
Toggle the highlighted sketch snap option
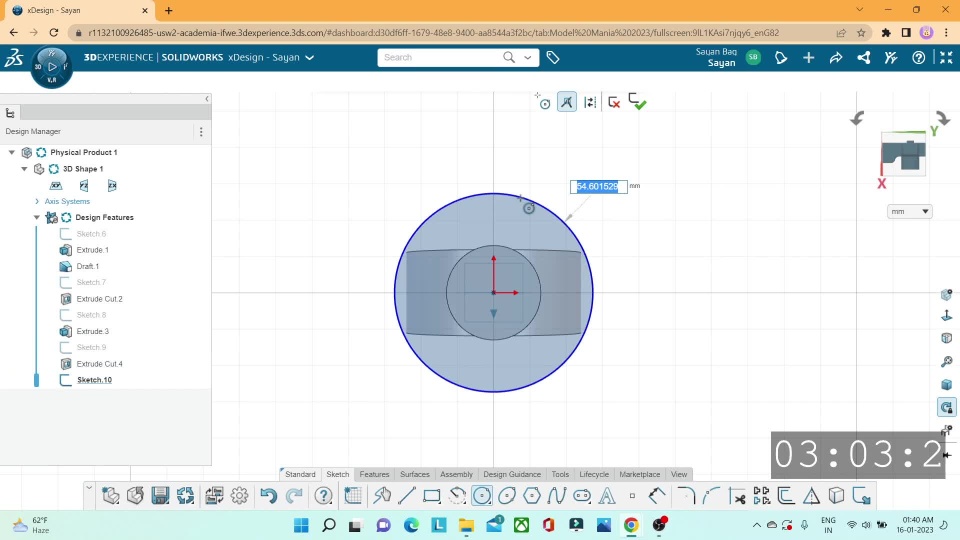tap(567, 102)
